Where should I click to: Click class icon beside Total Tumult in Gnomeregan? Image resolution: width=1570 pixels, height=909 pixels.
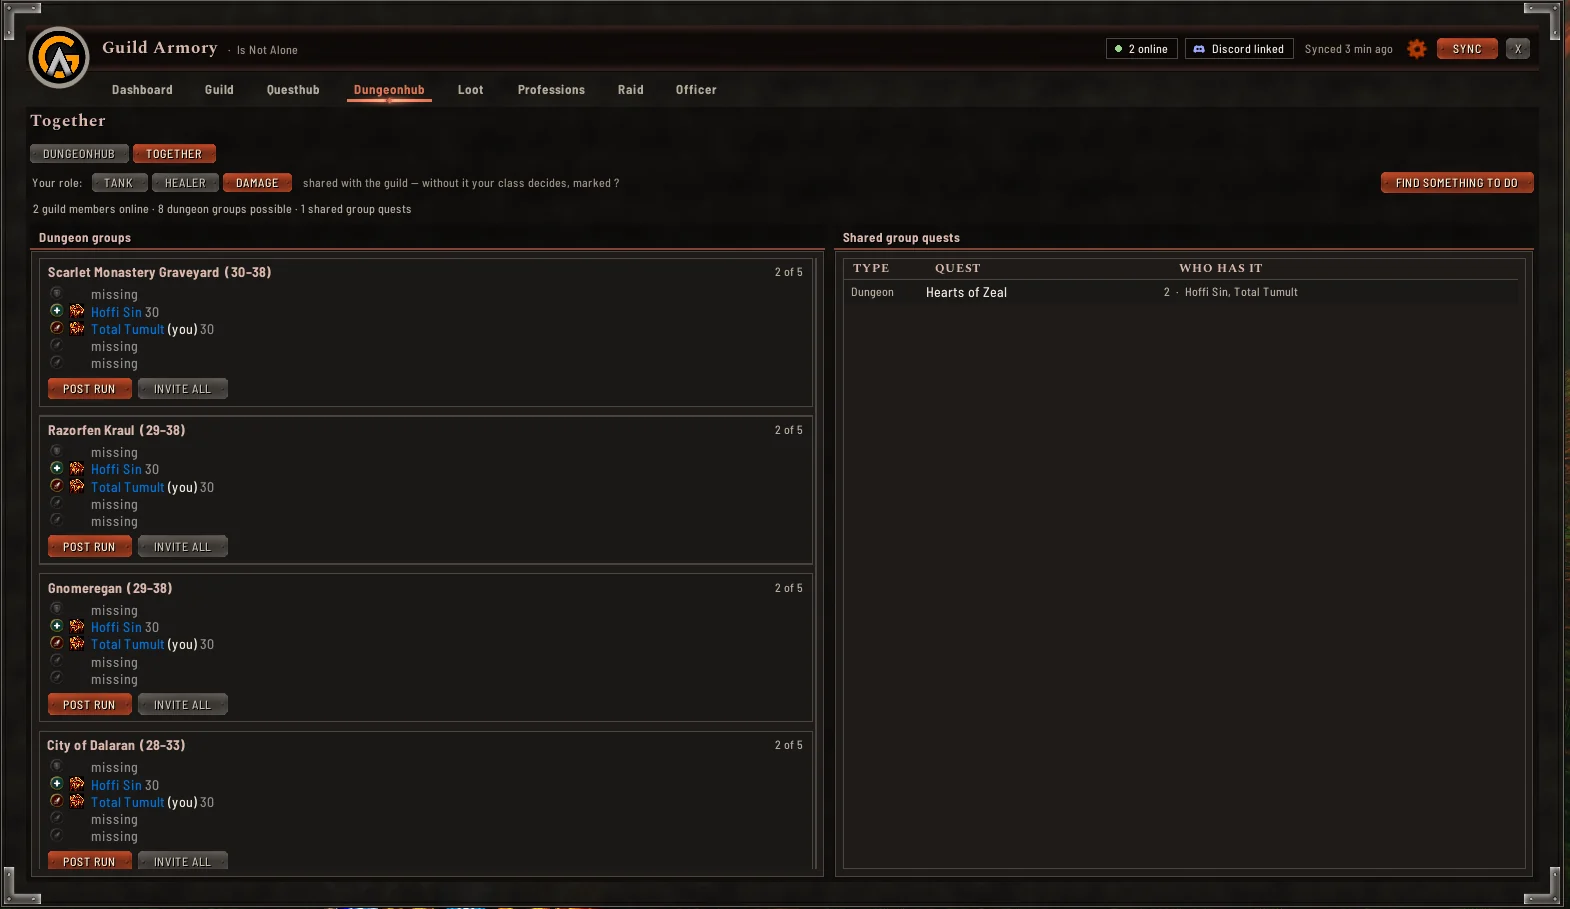(77, 643)
